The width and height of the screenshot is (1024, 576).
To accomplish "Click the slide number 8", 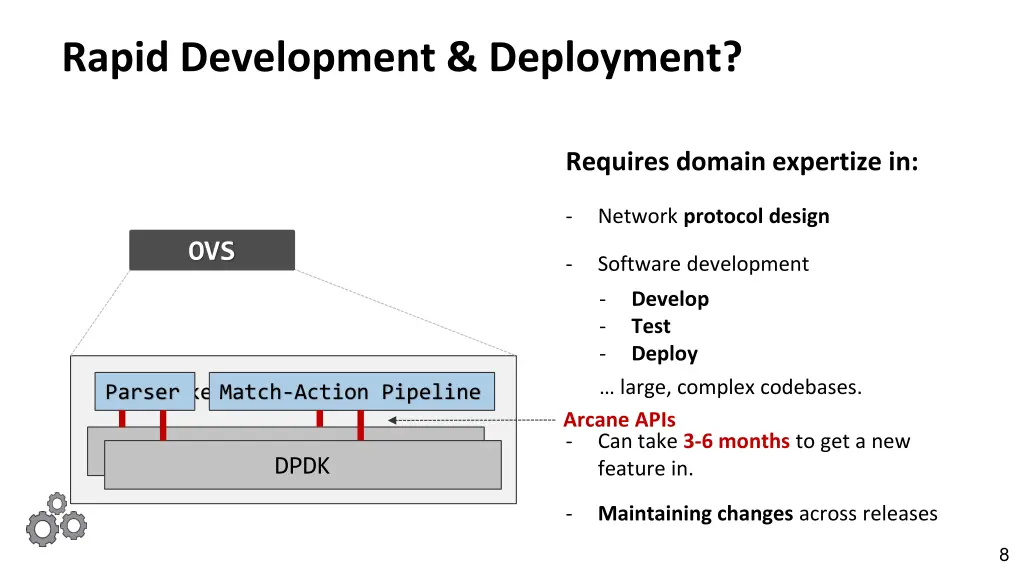I will pyautogui.click(x=1004, y=555).
